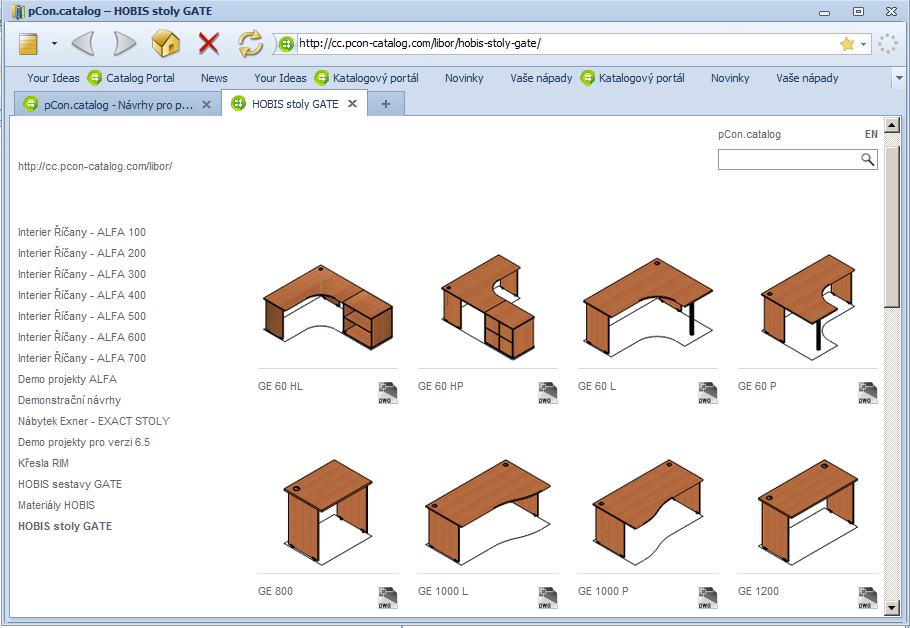
Task: Select the GE 1000 L desk thumbnail
Action: 488,512
